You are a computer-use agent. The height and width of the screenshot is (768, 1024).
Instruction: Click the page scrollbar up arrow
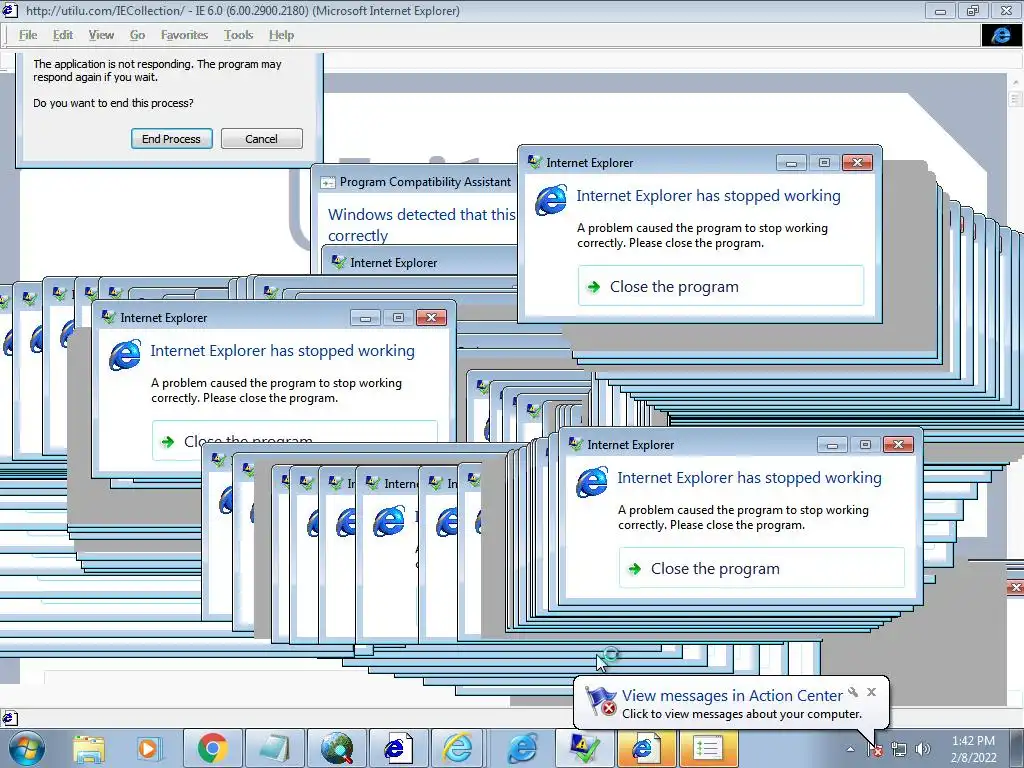tap(1016, 82)
